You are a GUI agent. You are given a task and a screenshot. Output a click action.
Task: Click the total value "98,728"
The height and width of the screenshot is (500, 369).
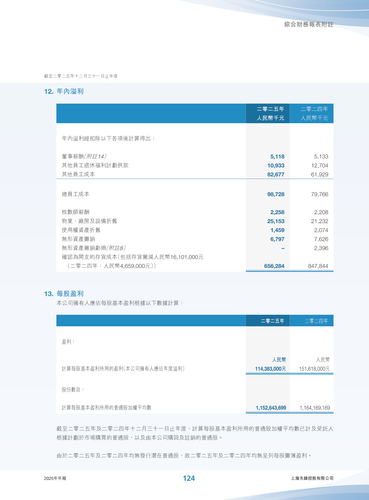[x=276, y=194]
